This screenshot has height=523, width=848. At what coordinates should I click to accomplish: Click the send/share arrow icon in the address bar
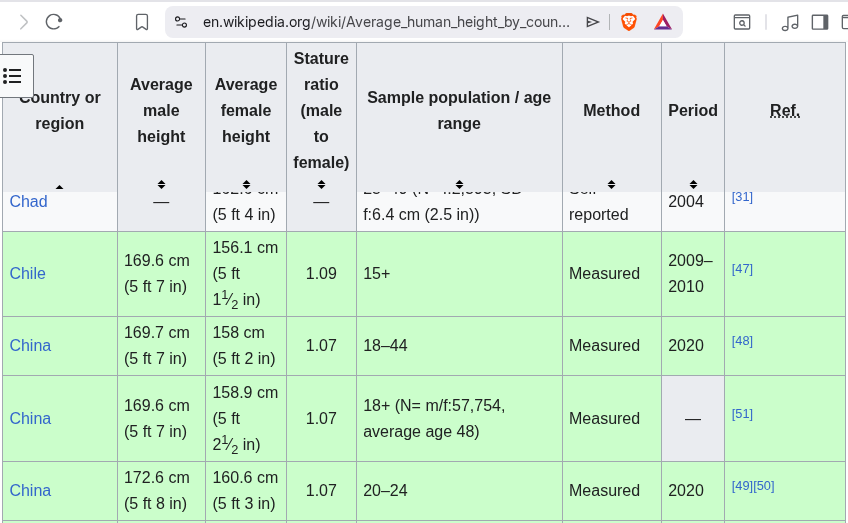(593, 22)
